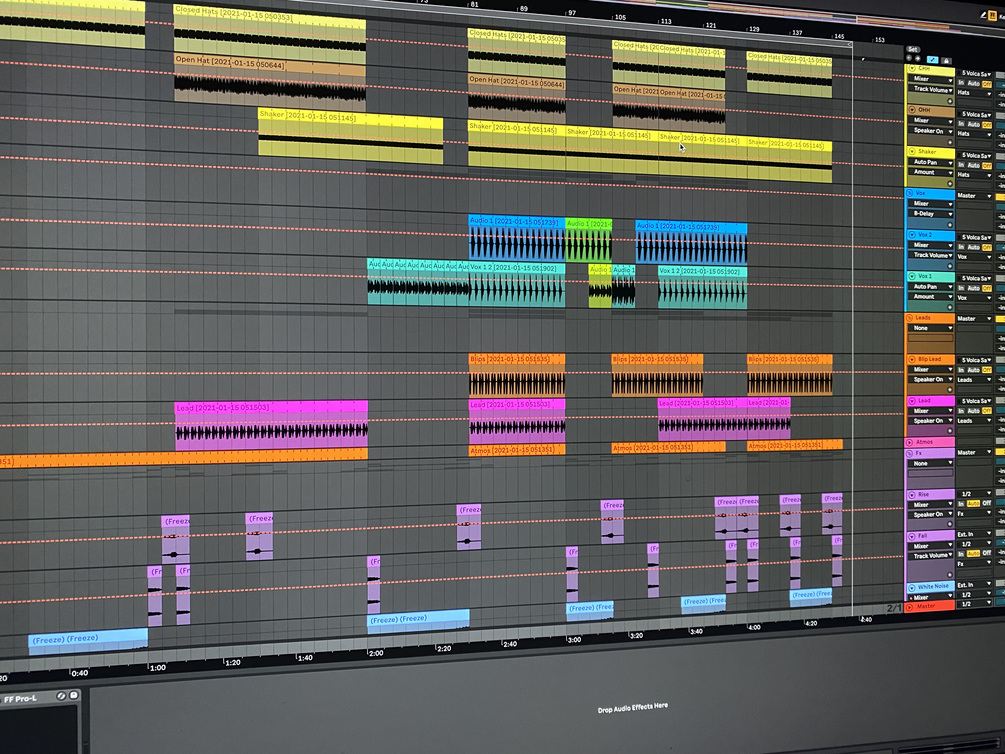Add automation lane on Shaker track

click(950, 183)
